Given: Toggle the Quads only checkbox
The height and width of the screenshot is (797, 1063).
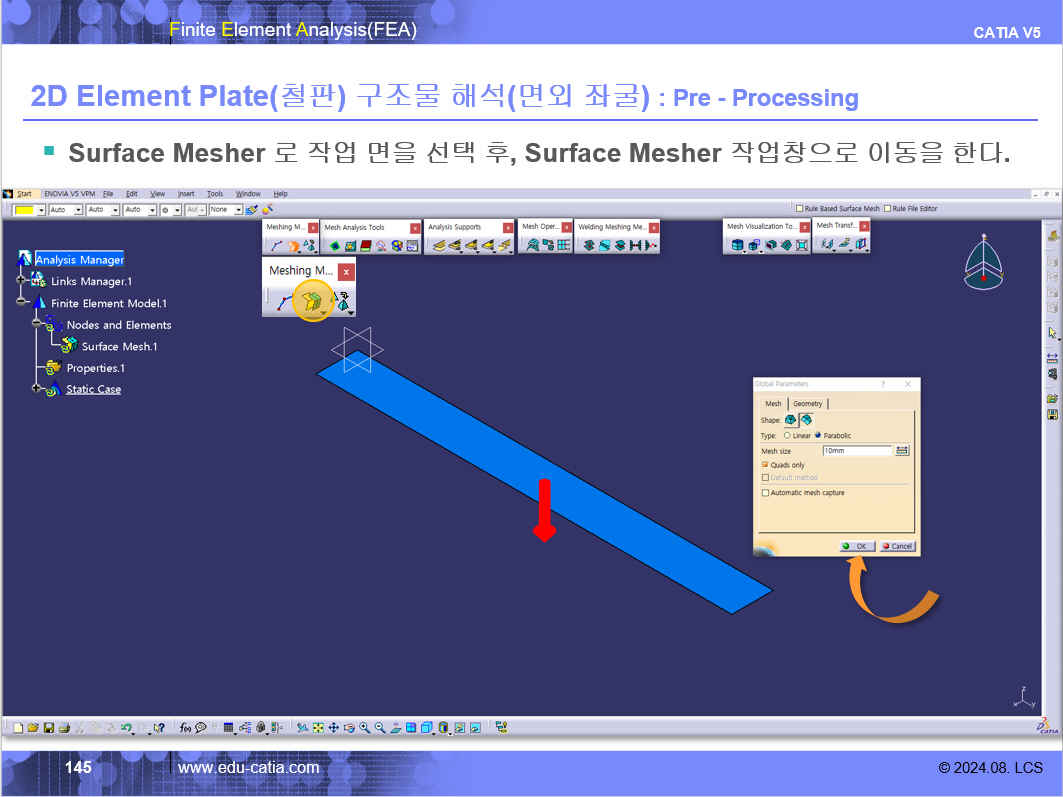Looking at the screenshot, I should 765,465.
